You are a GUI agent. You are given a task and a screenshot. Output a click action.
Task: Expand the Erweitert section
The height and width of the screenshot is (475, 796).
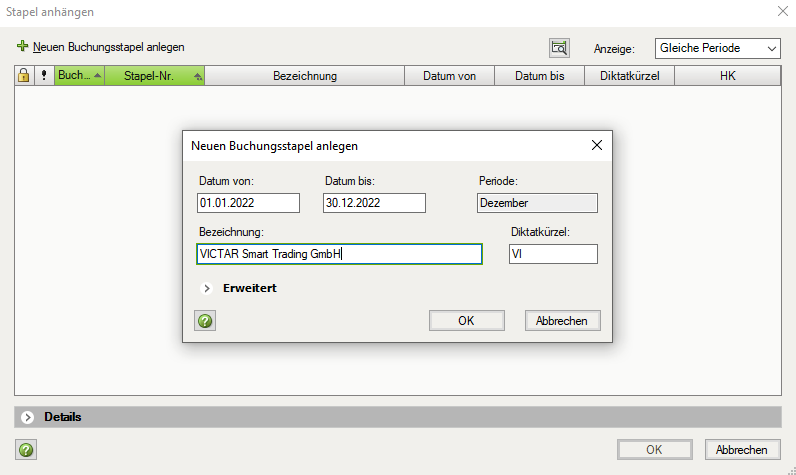(x=206, y=288)
